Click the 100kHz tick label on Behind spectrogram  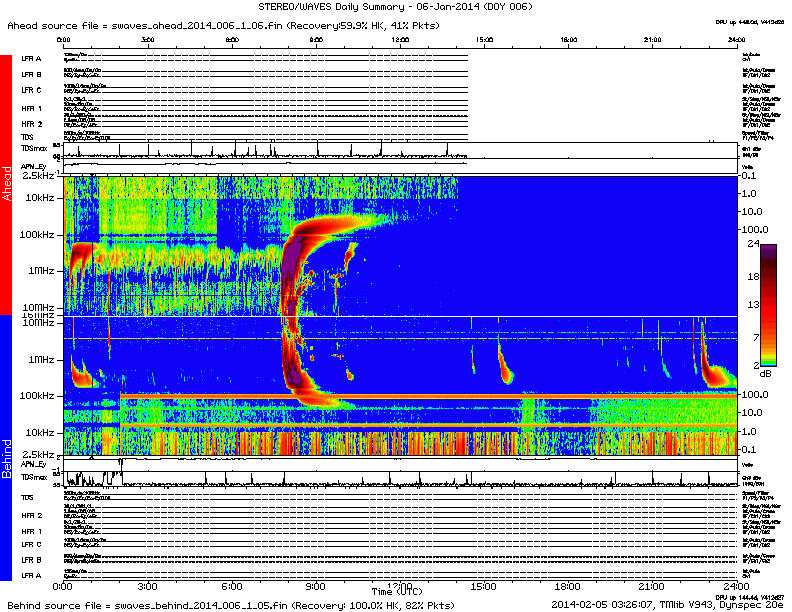[x=36, y=395]
